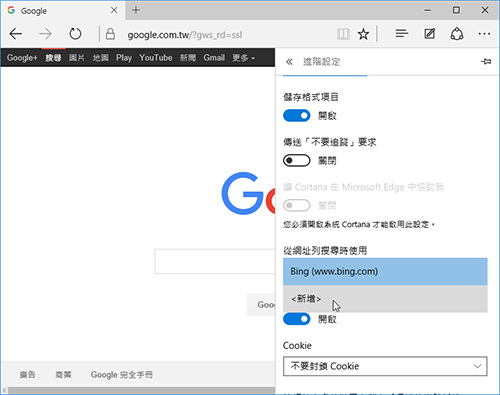This screenshot has width=500, height=395.
Task: Open a new tab with plus button
Action: [136, 10]
